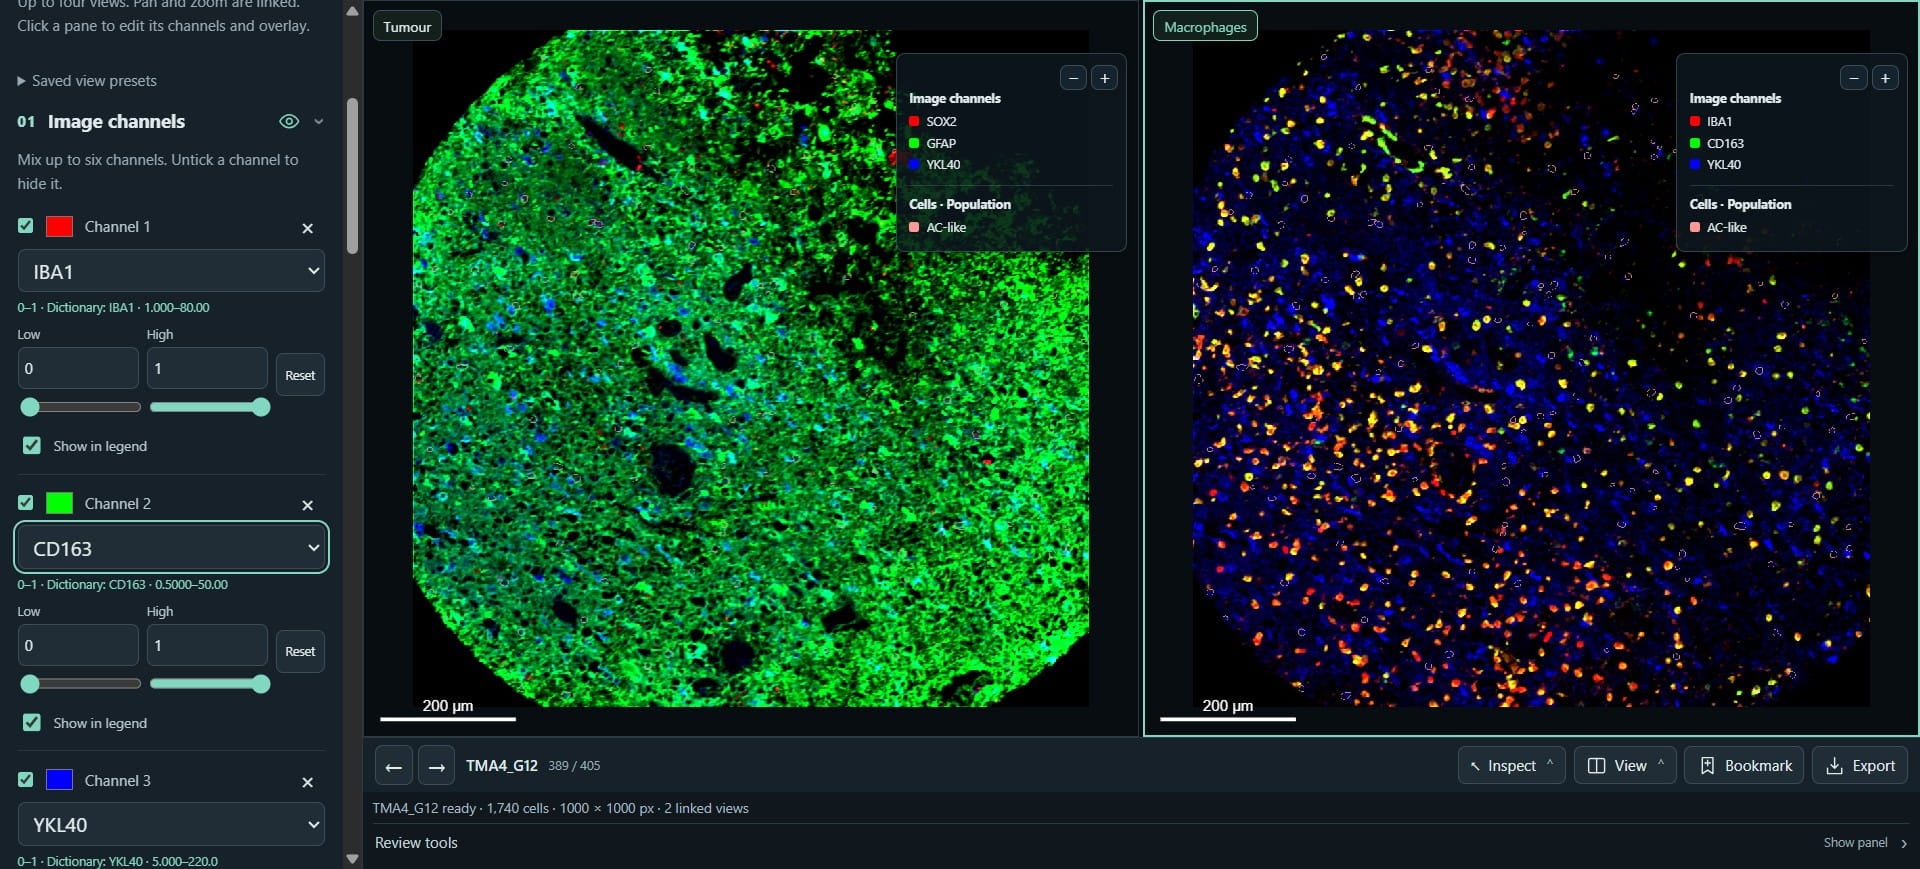
Task: Remove Channel 2 with its X icon
Action: pos(307,505)
